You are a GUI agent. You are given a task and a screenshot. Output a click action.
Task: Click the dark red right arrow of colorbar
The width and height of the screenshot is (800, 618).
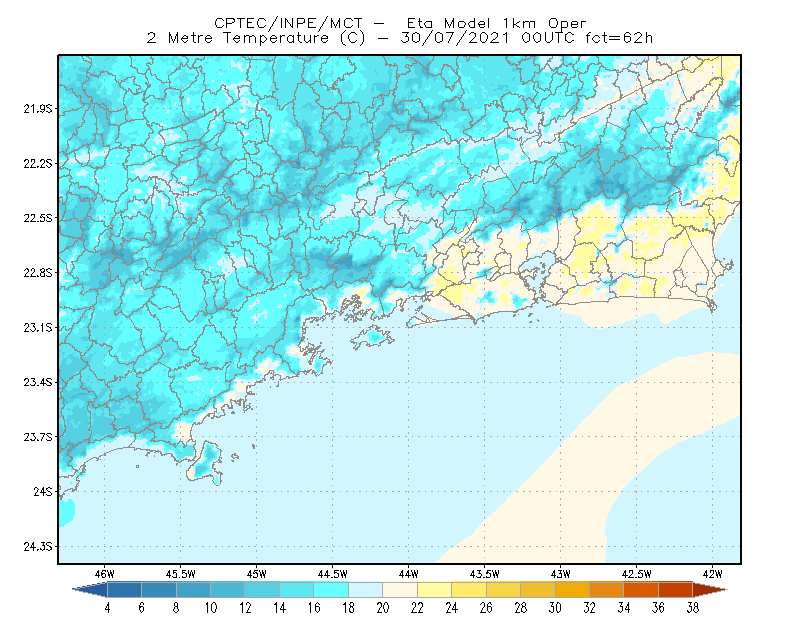pyautogui.click(x=710, y=589)
